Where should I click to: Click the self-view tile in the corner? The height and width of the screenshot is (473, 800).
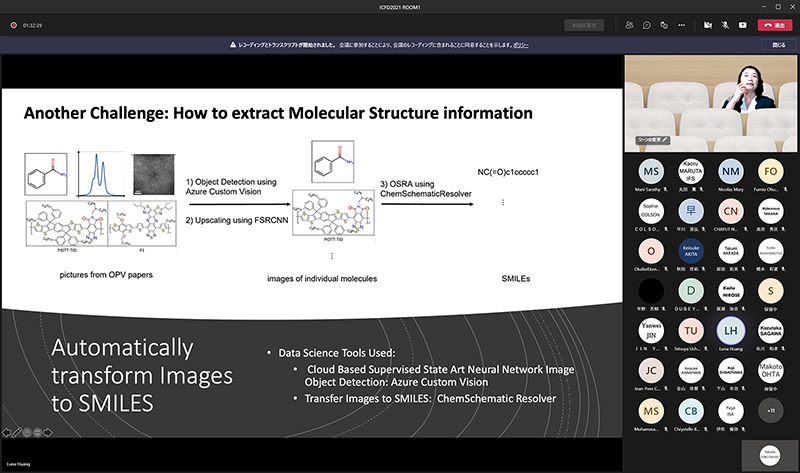point(769,456)
